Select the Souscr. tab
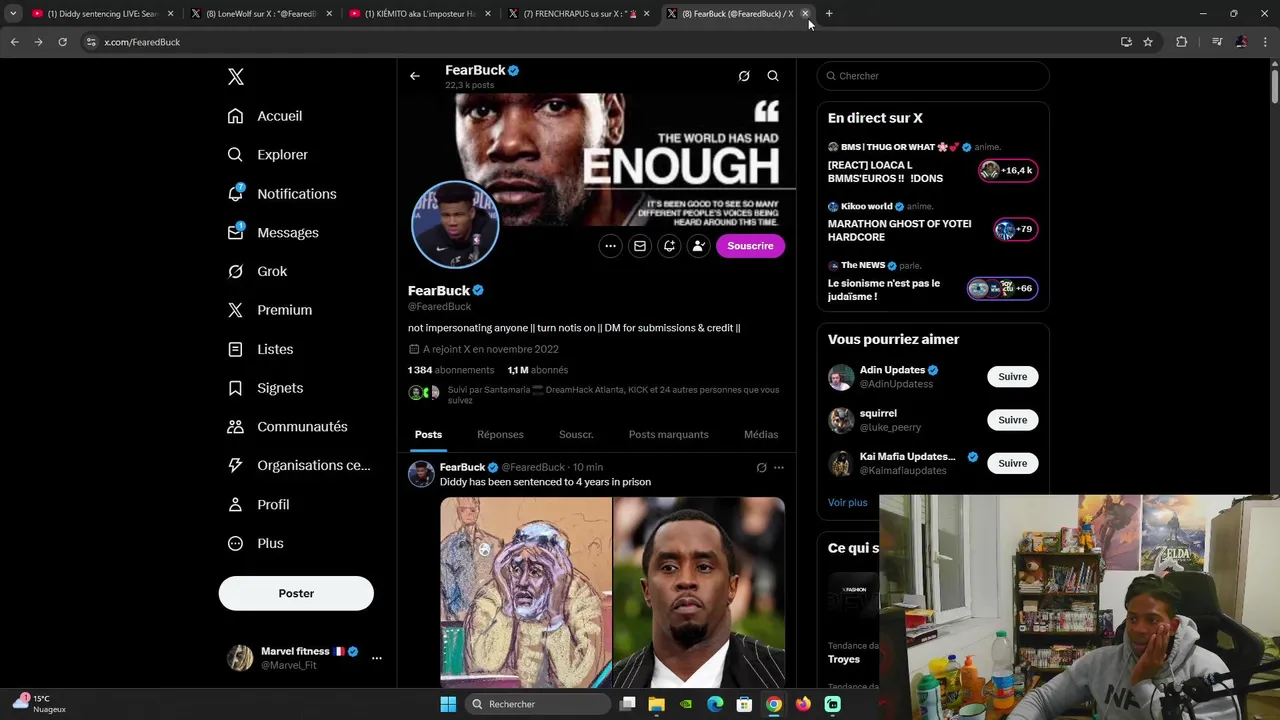Viewport: 1280px width, 720px height. coord(576,435)
